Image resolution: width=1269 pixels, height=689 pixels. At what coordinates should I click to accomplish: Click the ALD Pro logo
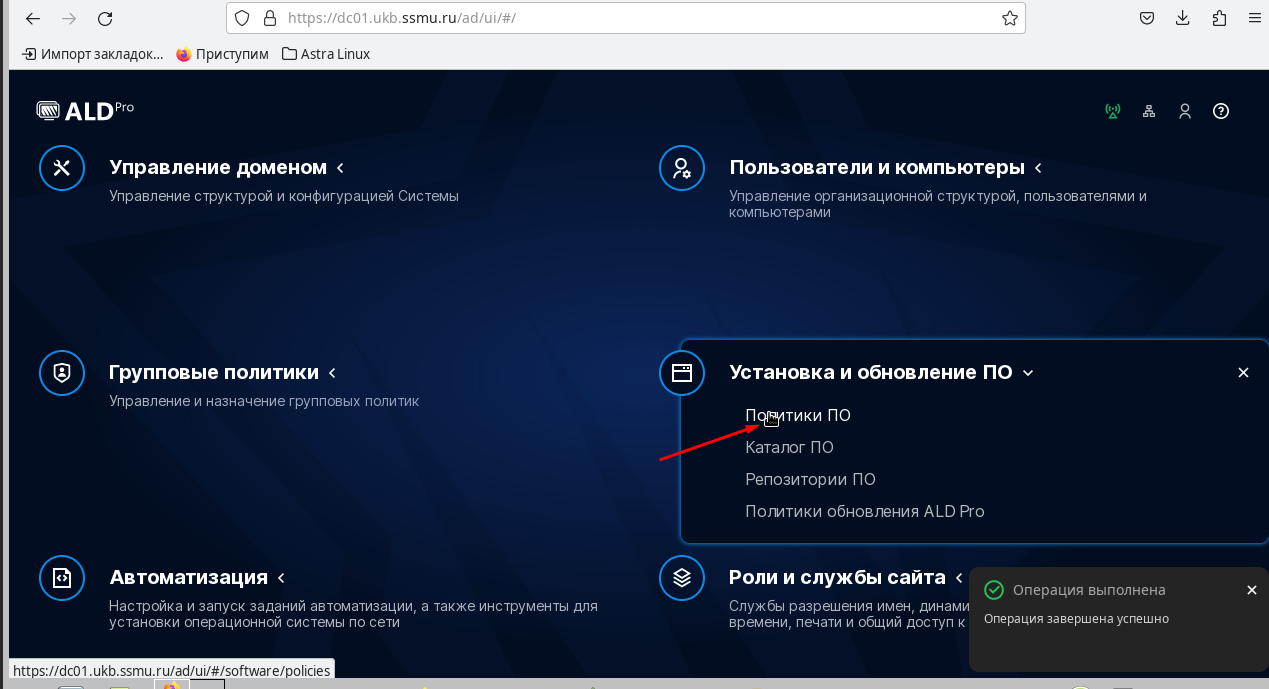[84, 110]
